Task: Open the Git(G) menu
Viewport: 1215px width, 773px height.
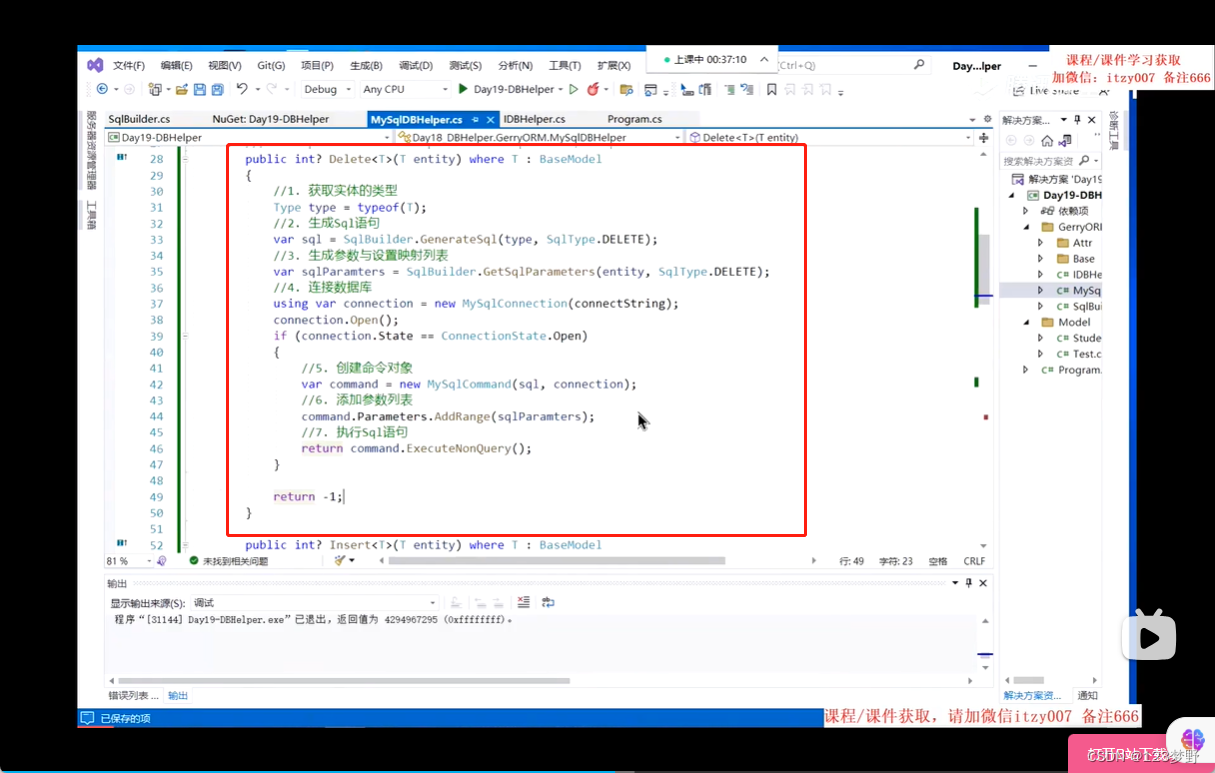Action: tap(271, 65)
